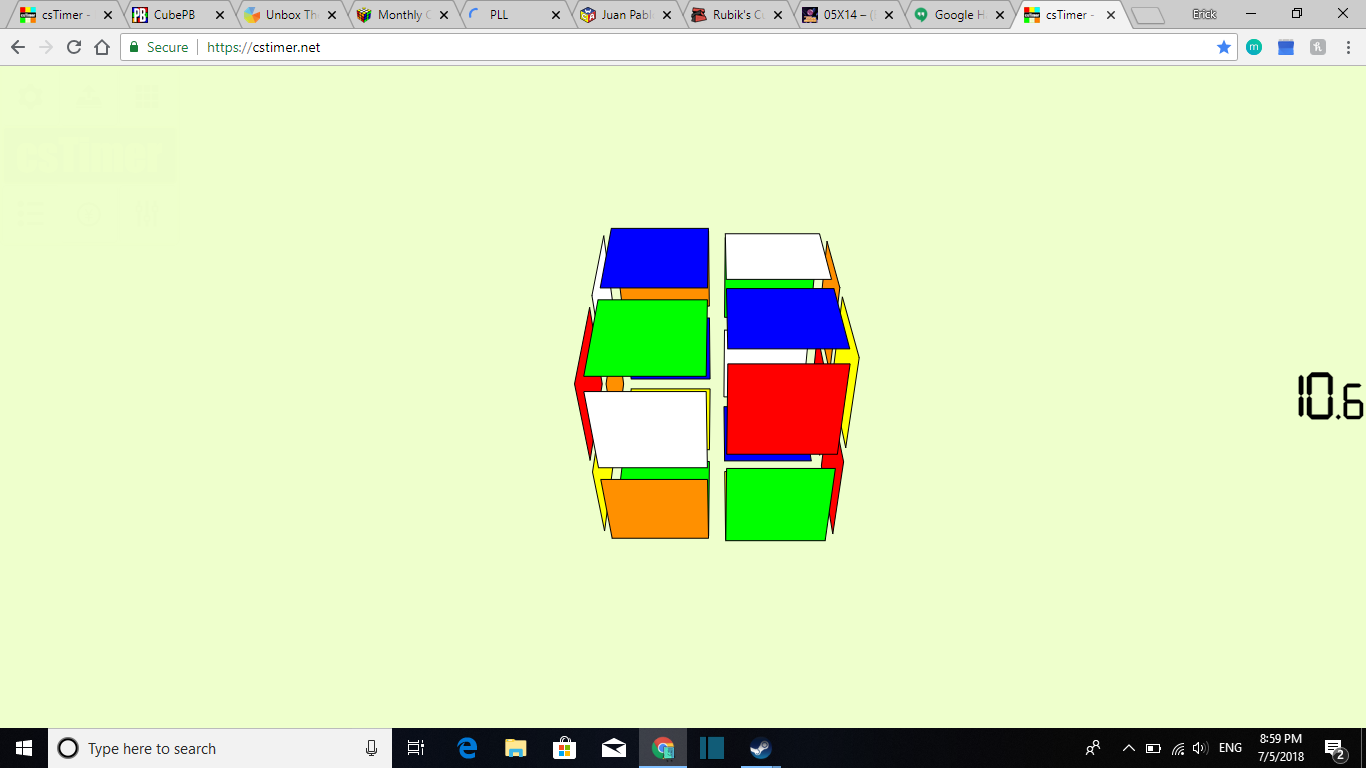Screen dimensions: 1366x768
Task: View site info via Secure padlock
Action: tap(159, 47)
